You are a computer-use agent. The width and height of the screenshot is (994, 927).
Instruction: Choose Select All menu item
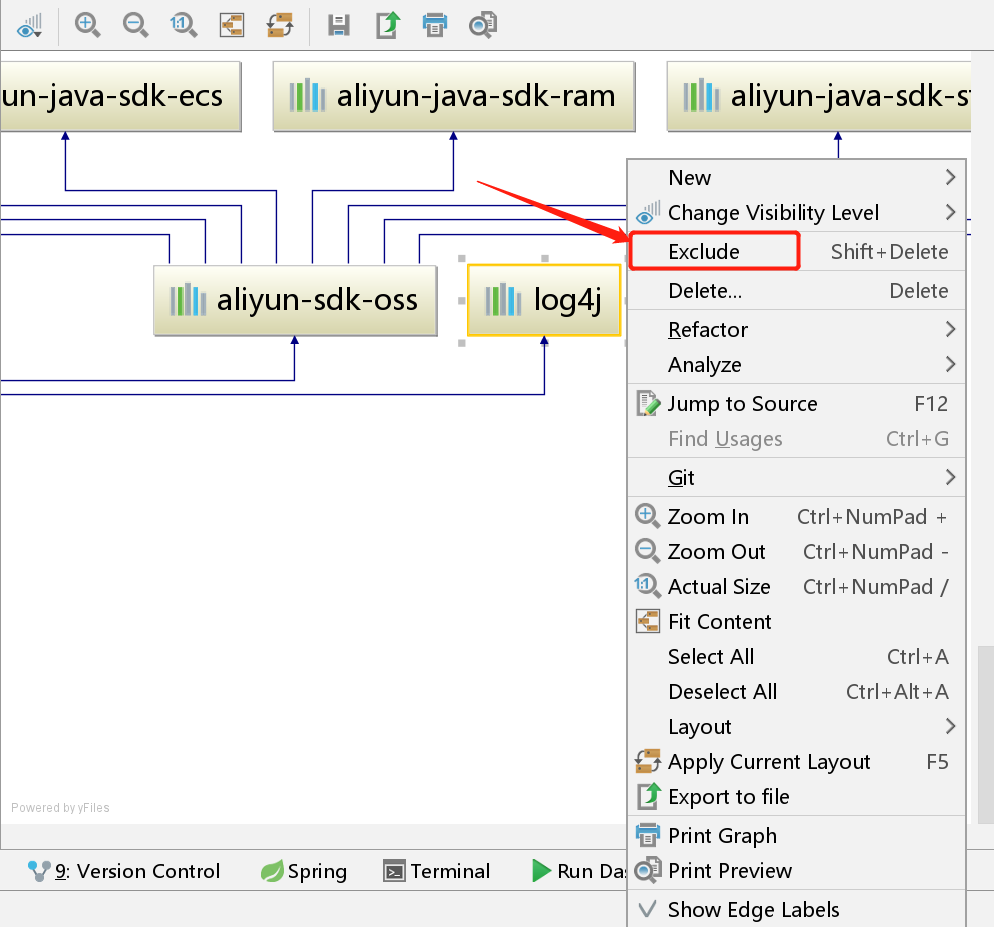point(797,657)
